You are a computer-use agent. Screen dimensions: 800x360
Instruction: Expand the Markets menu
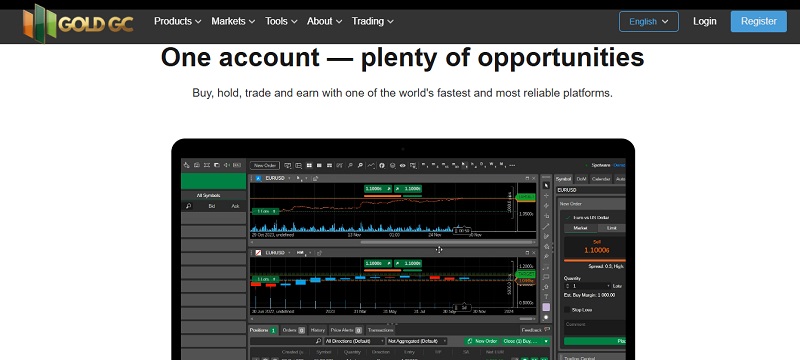[233, 21]
